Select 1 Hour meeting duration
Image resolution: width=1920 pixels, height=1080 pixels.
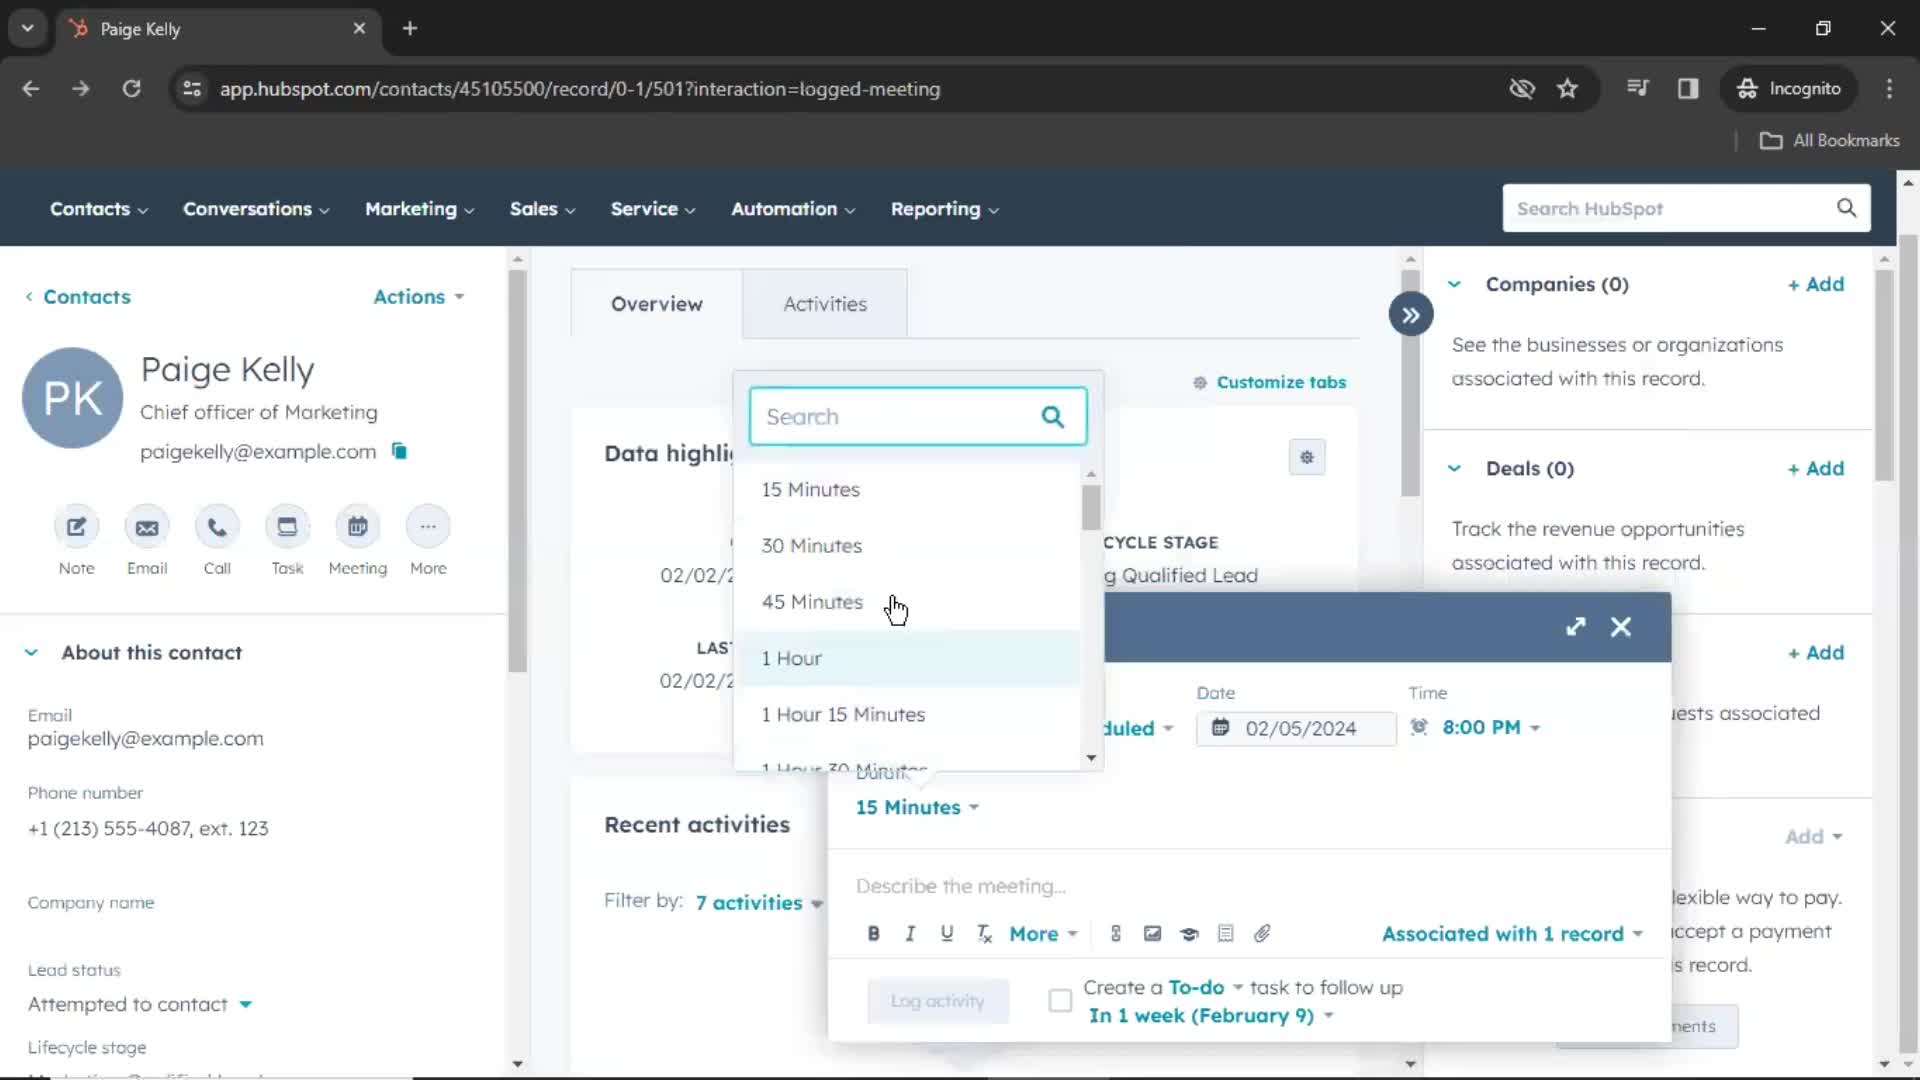(x=793, y=657)
